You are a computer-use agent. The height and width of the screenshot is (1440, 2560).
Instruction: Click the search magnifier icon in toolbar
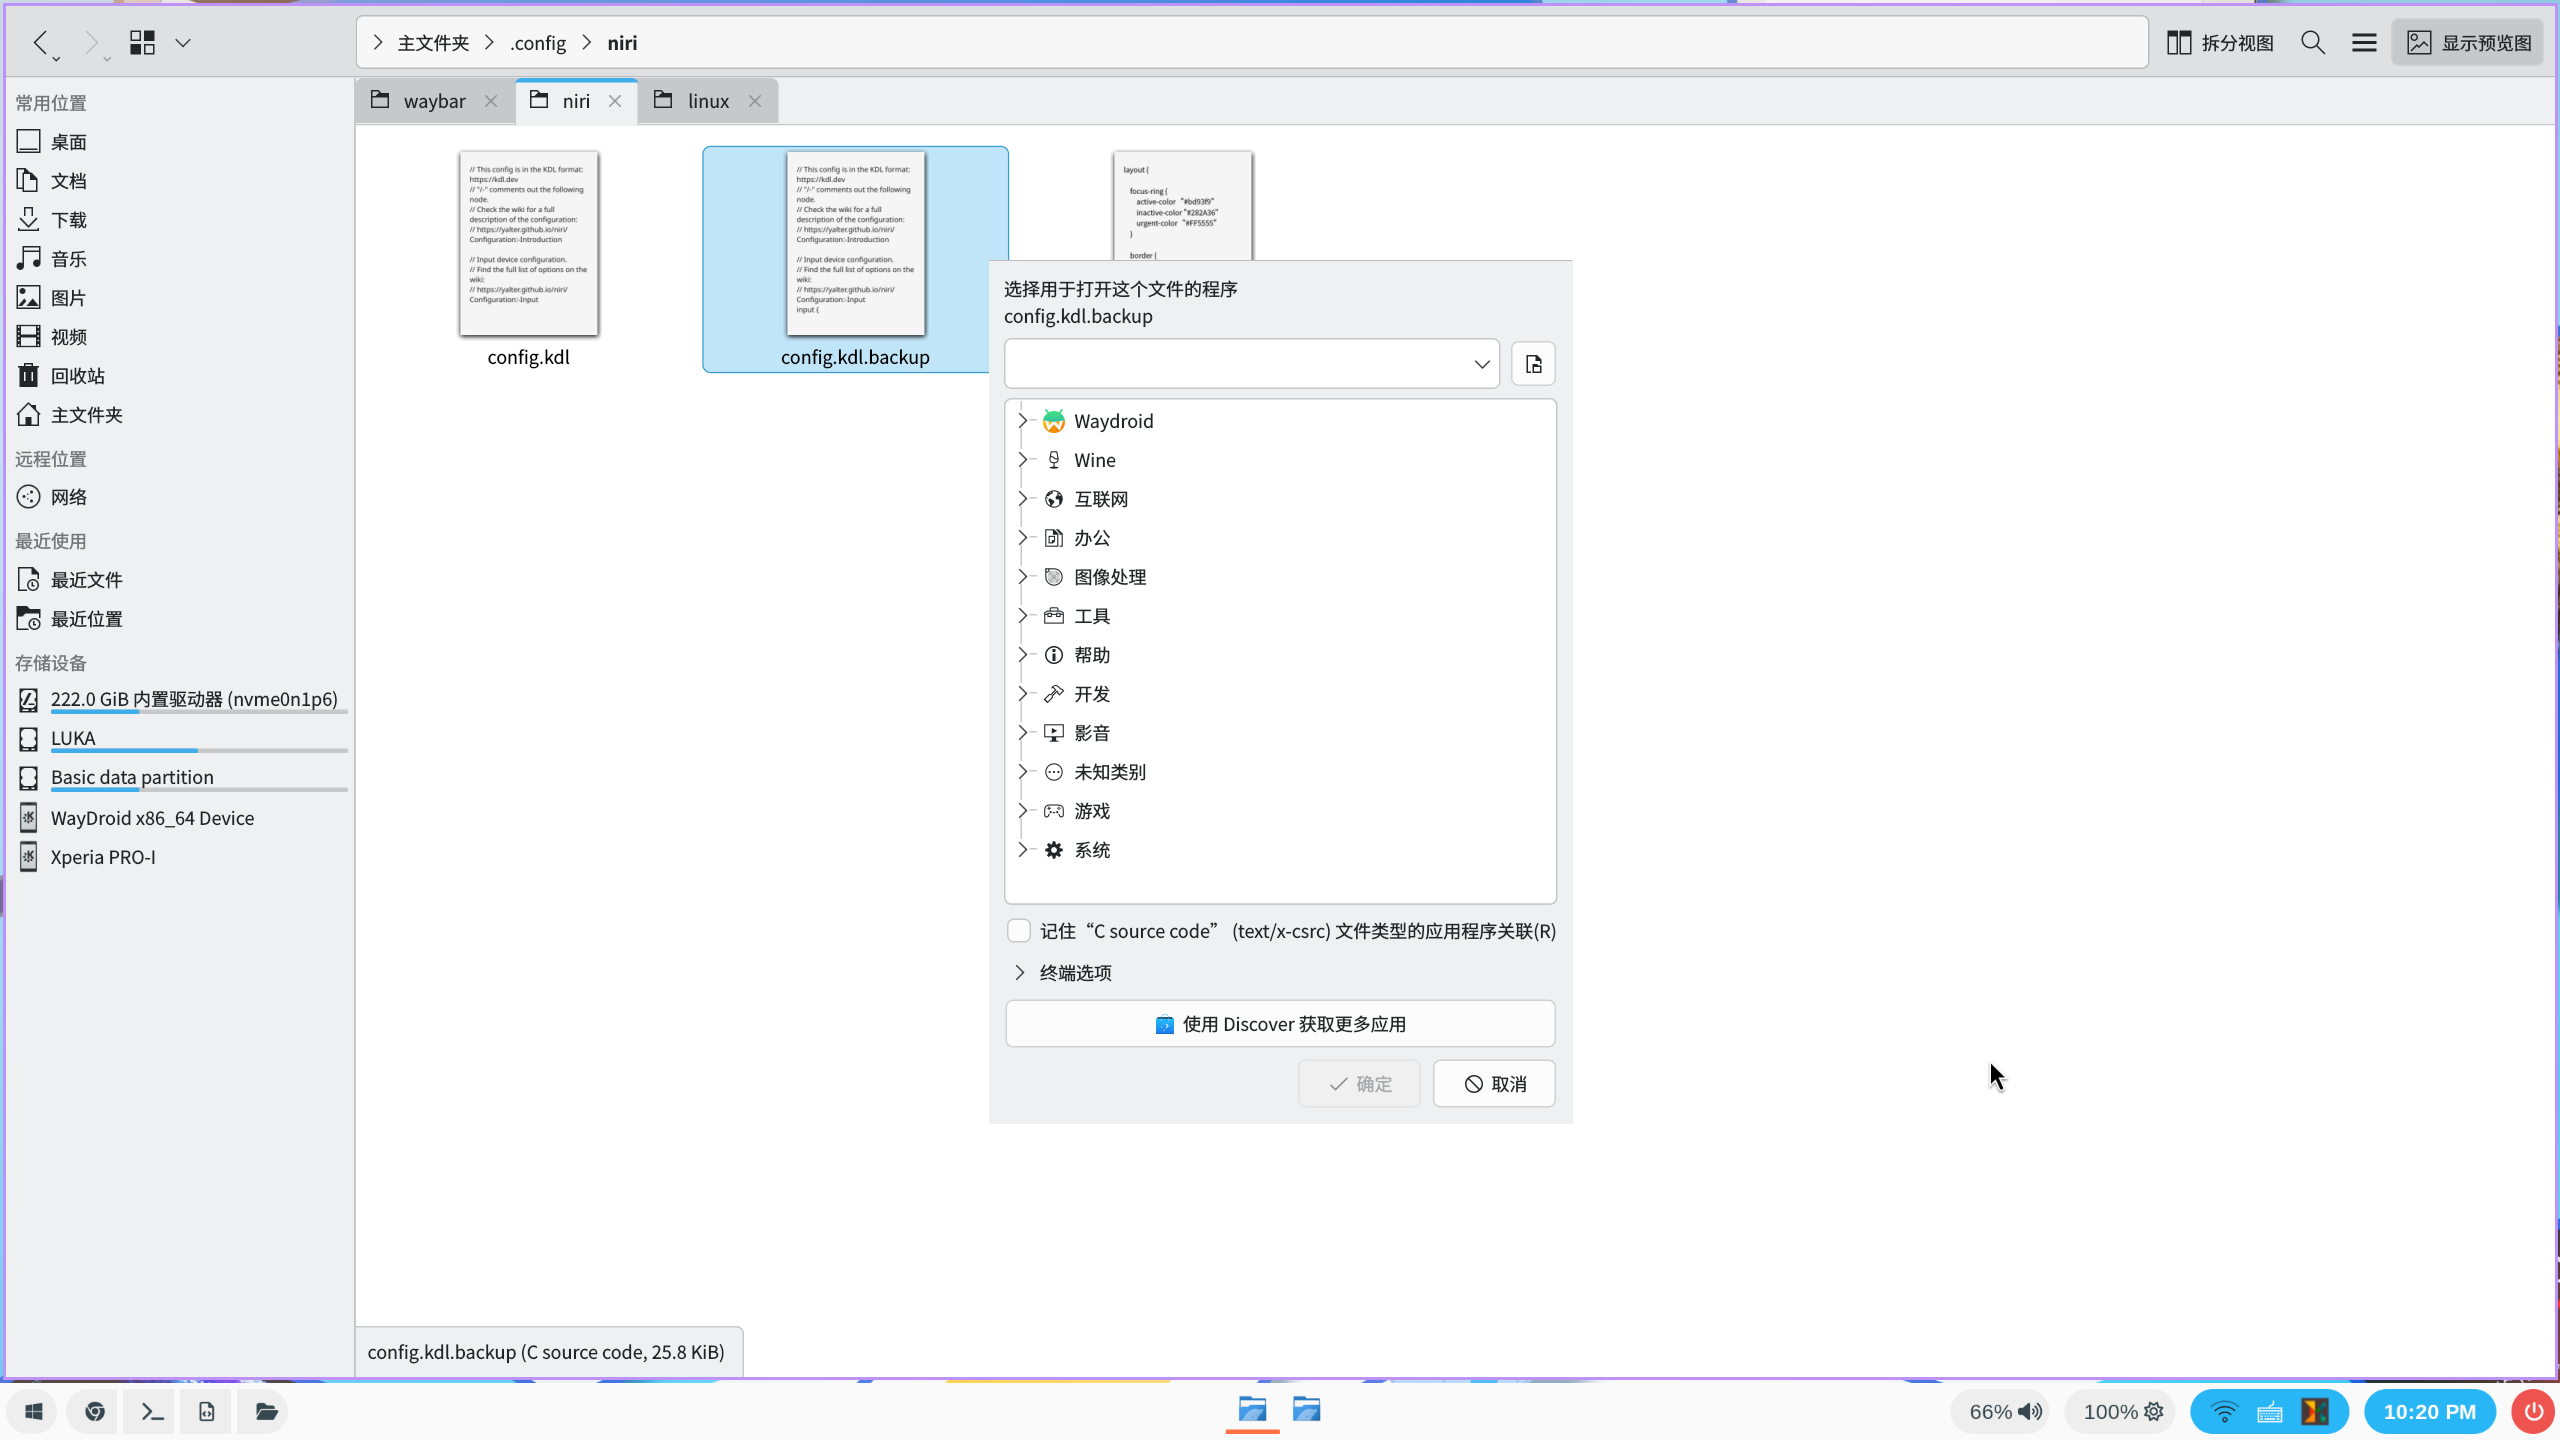click(2312, 43)
